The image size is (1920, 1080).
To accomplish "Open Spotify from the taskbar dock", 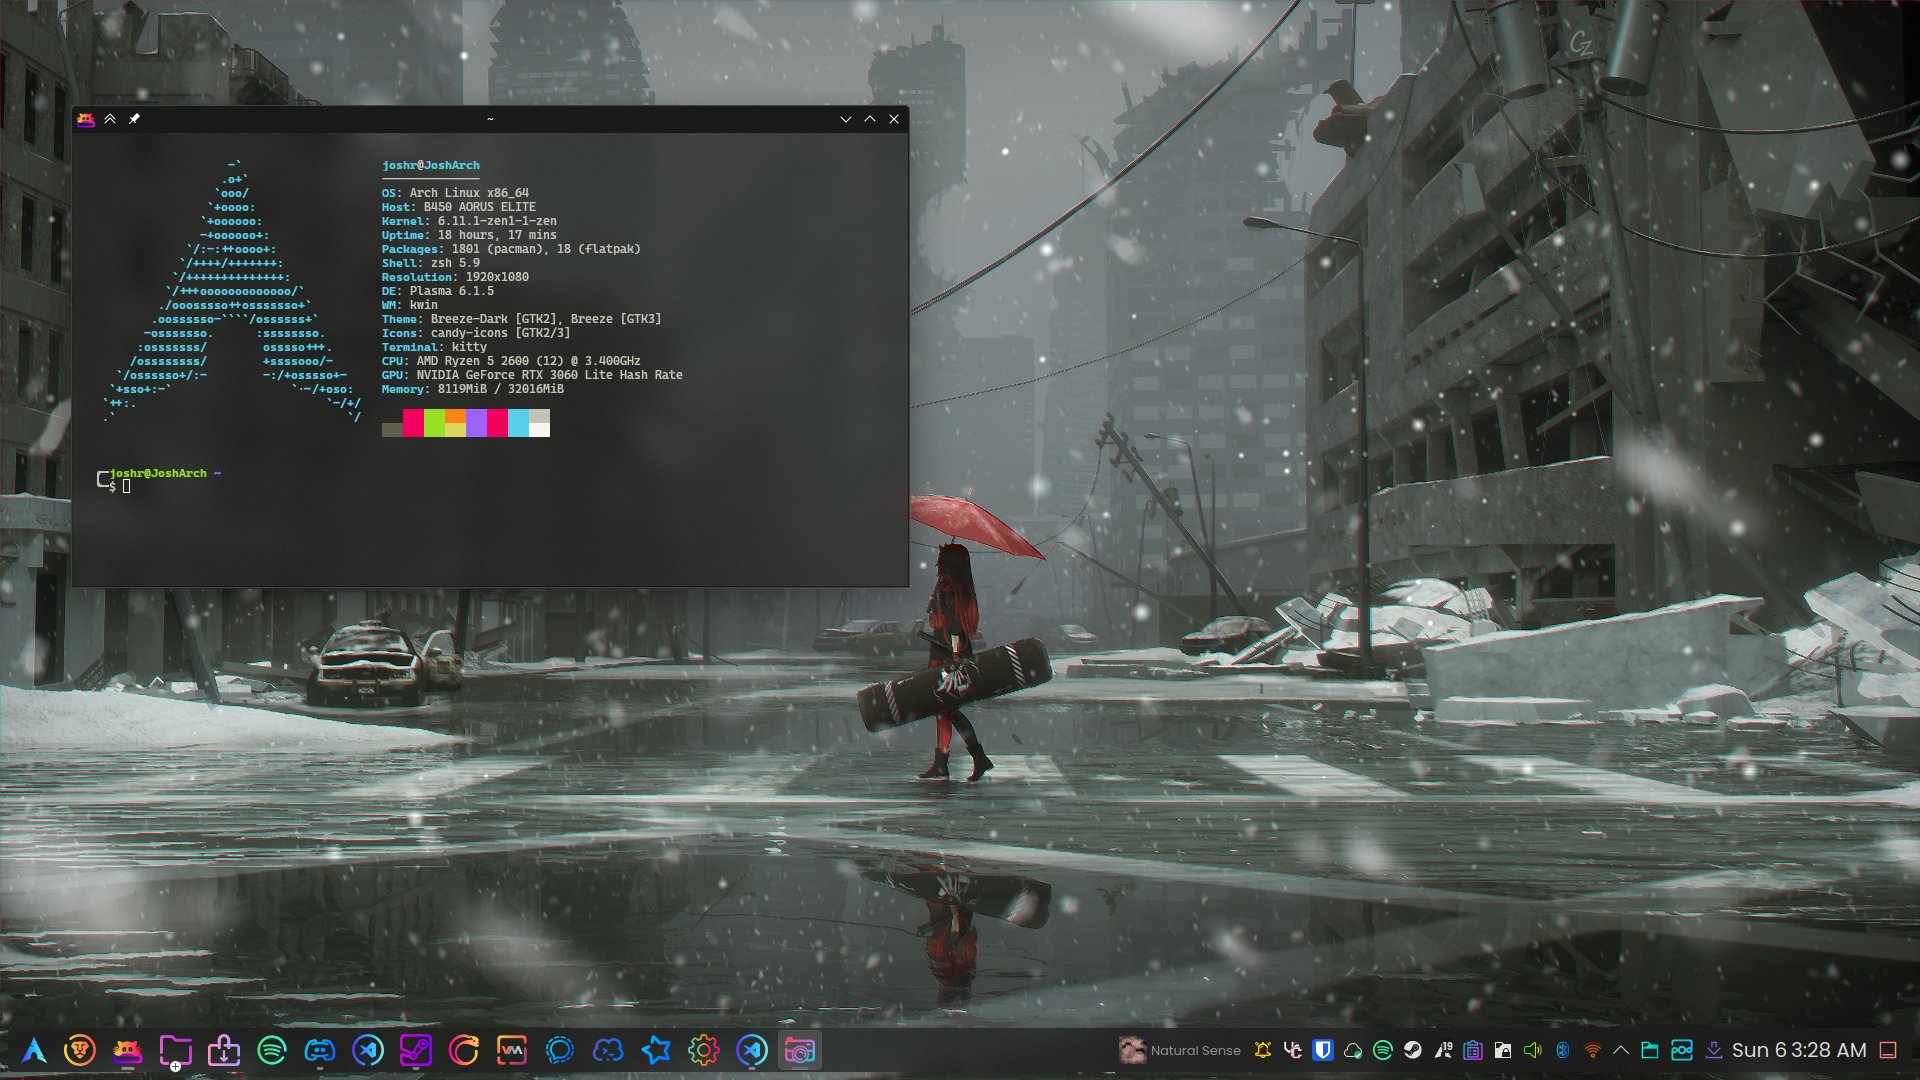I will pyautogui.click(x=272, y=1051).
